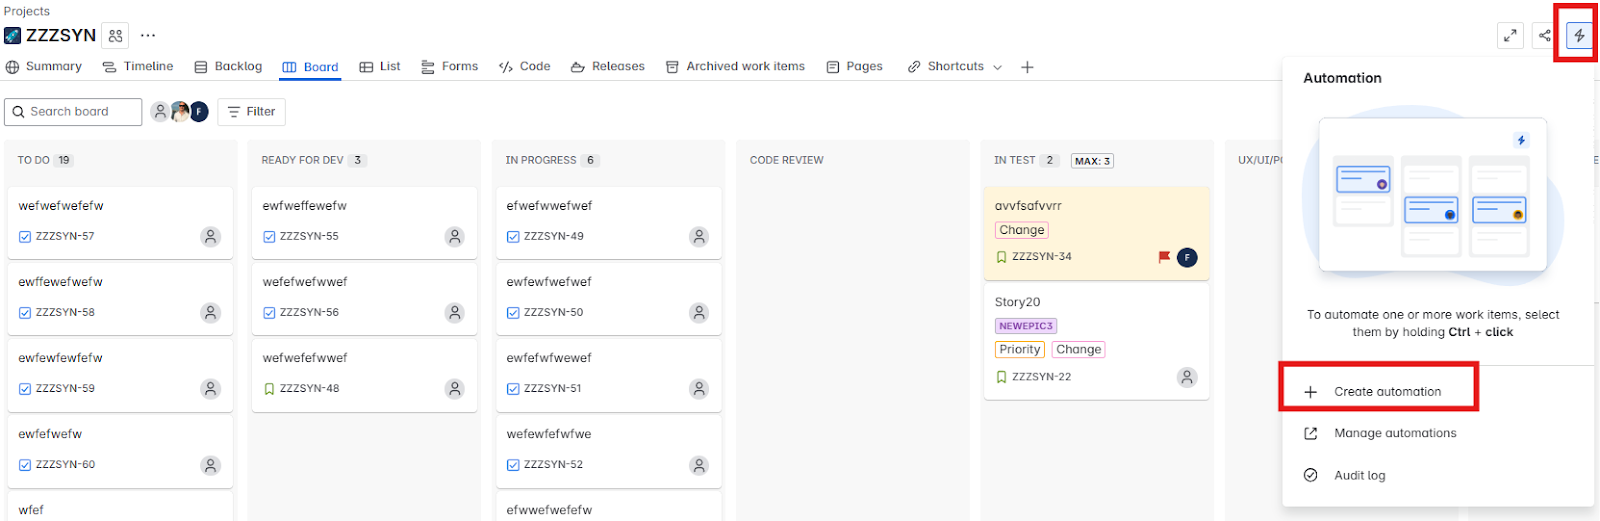Click the share icon in top bar
The image size is (1600, 521).
tap(1545, 35)
